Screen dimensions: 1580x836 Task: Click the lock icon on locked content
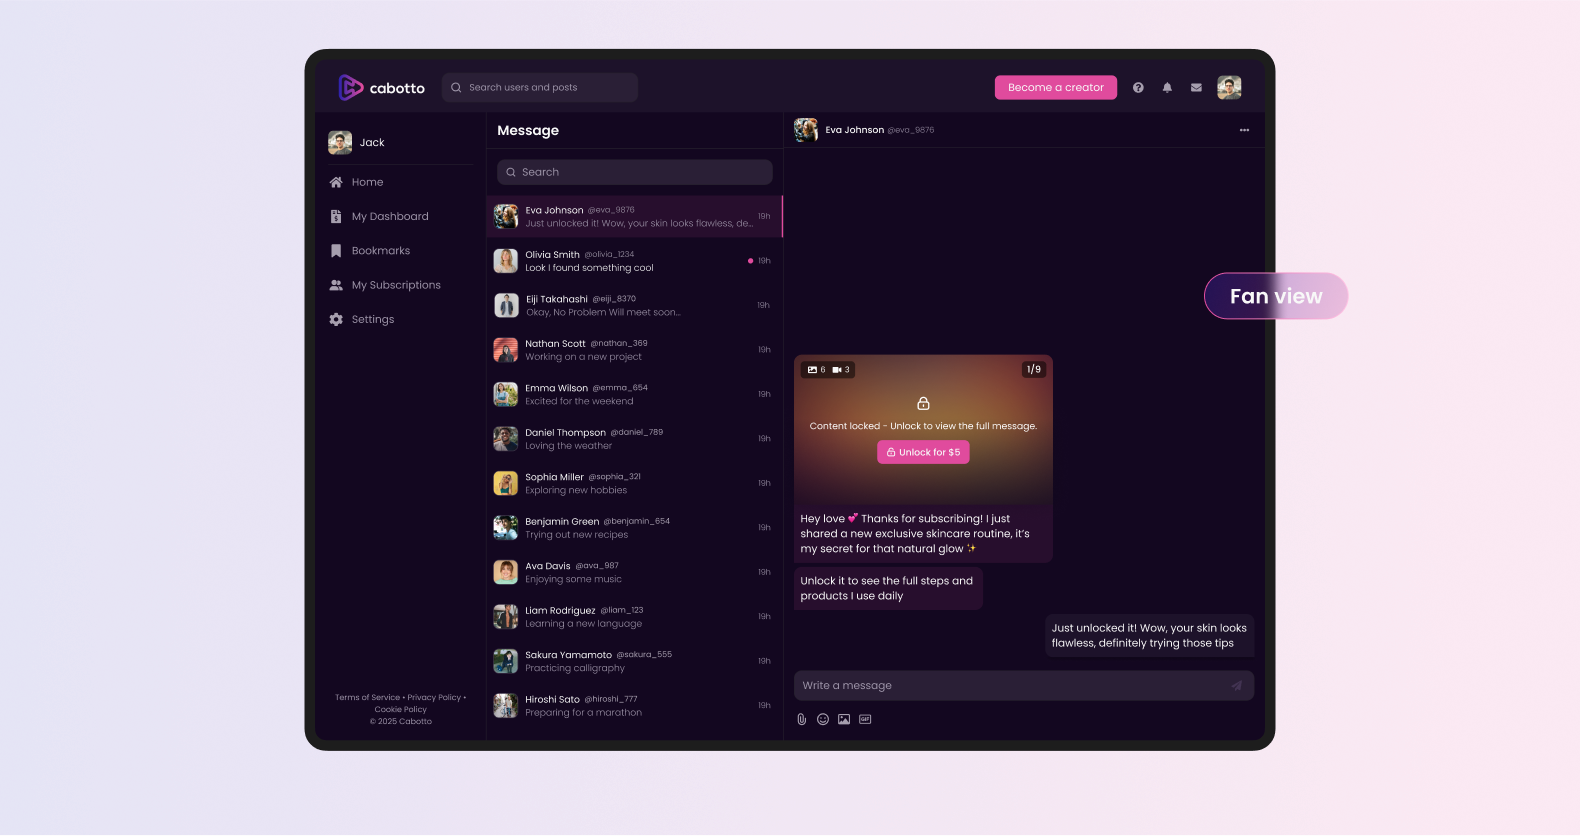point(923,404)
